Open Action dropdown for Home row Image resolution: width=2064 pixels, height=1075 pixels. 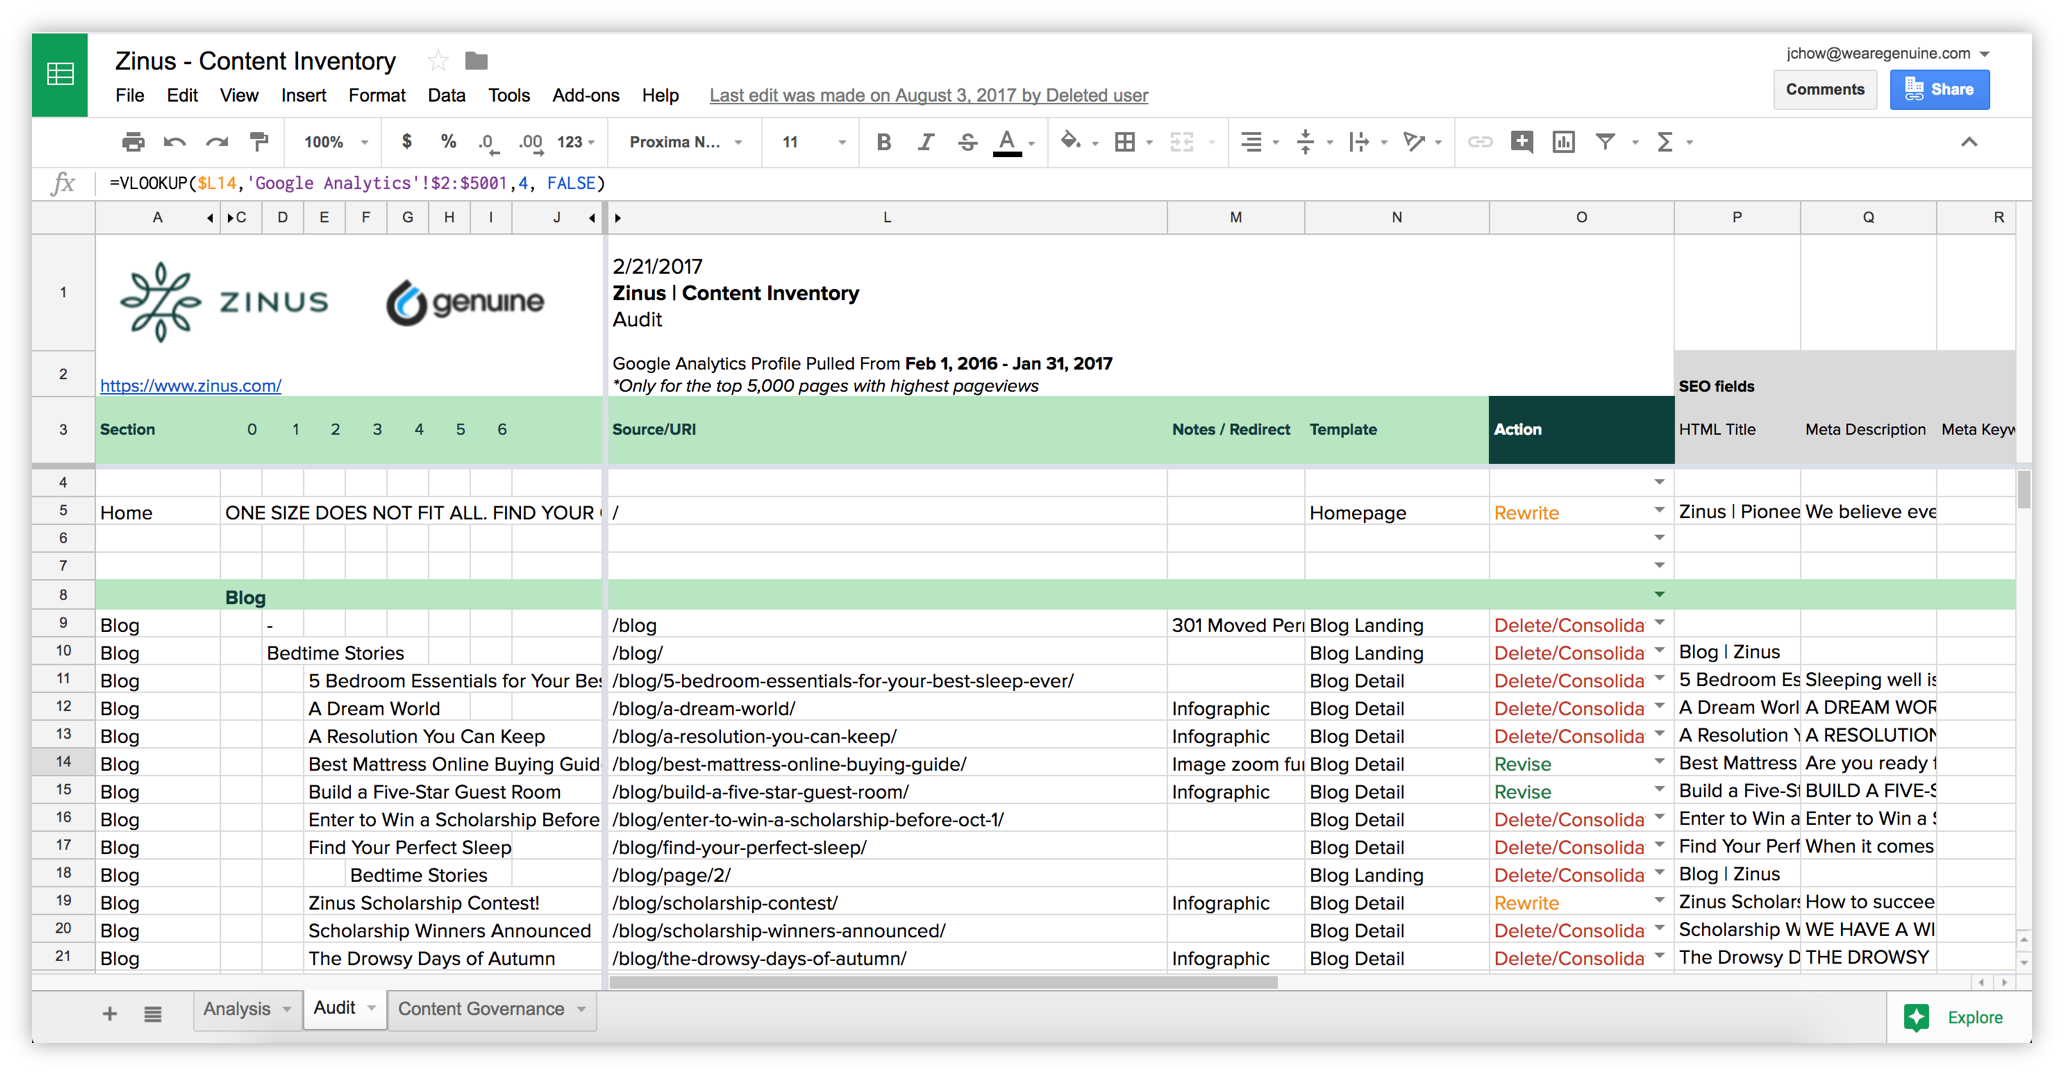[x=1659, y=510]
